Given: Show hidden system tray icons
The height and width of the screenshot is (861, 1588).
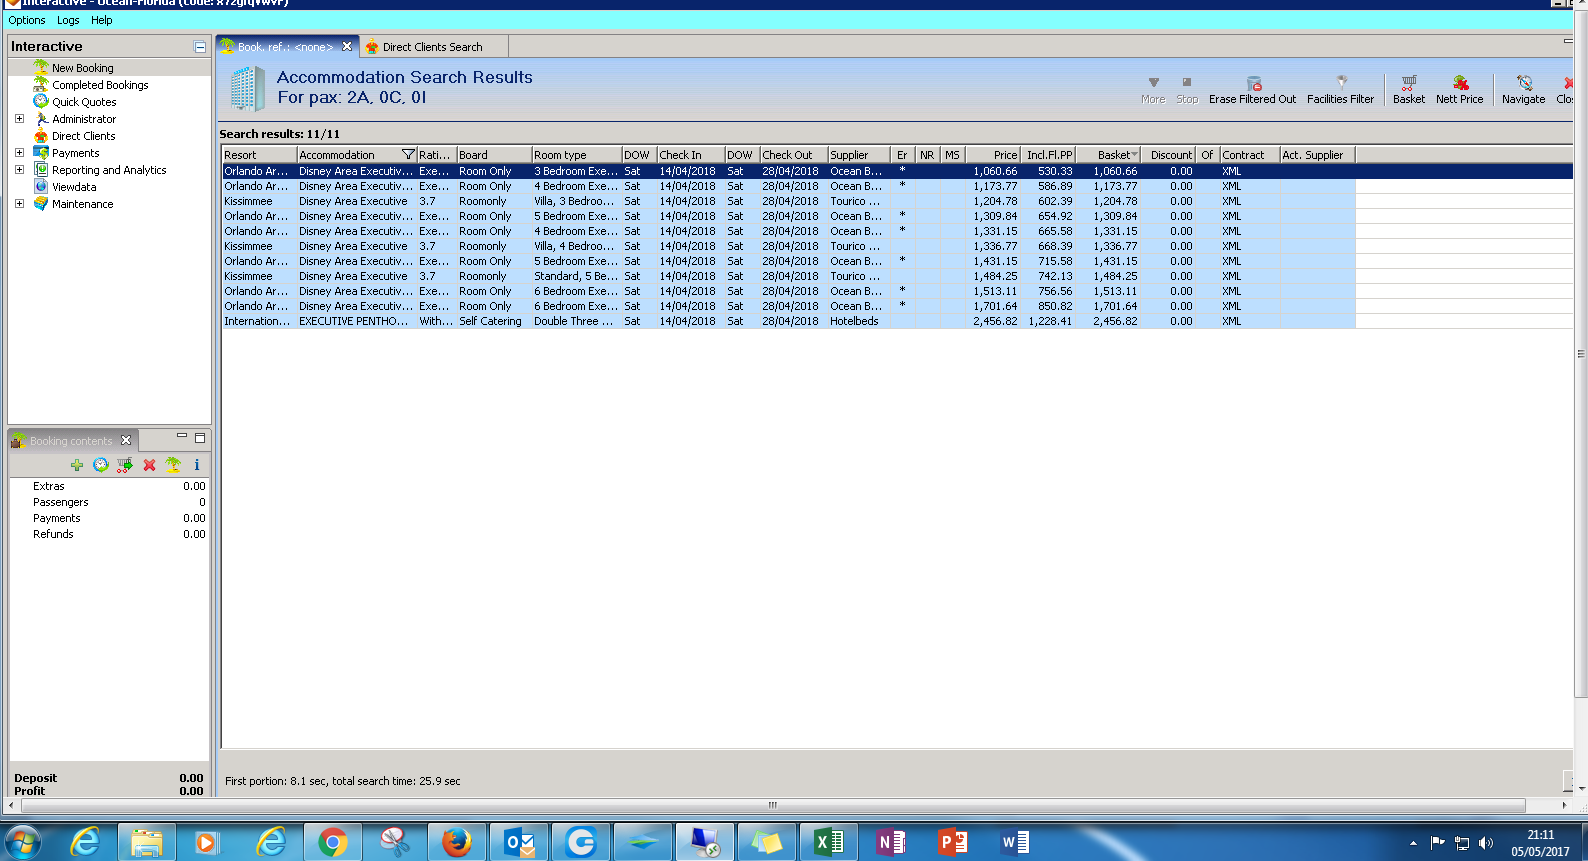Looking at the screenshot, I should tap(1413, 843).
